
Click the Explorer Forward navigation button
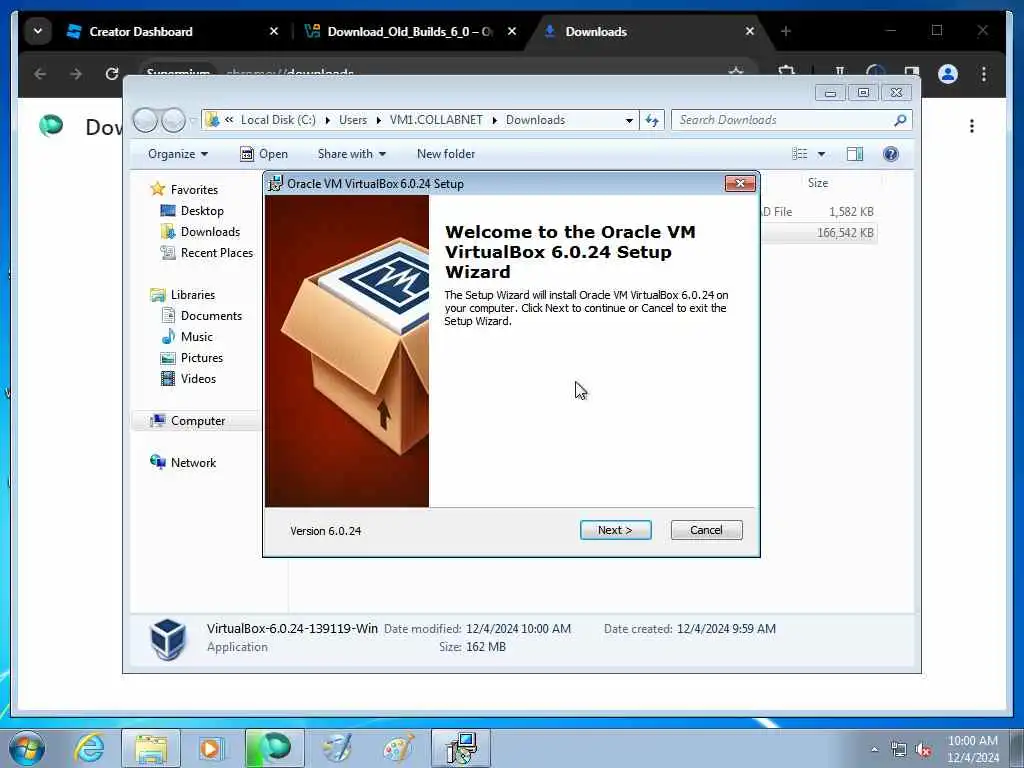[x=173, y=120]
